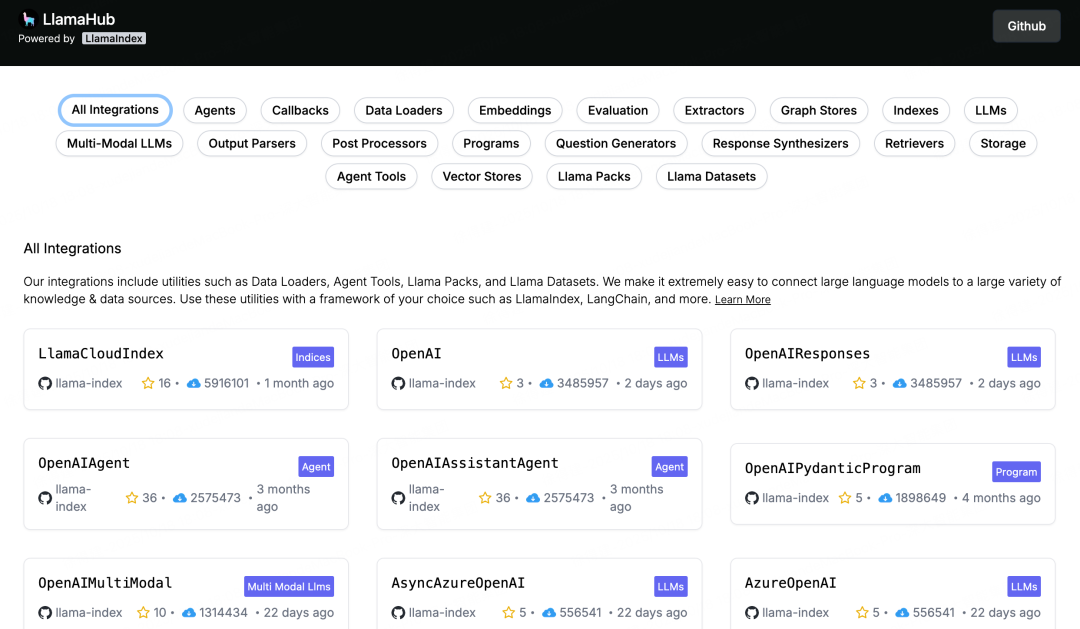Image resolution: width=1080 pixels, height=629 pixels.
Task: Open Graph Stores category
Action: (819, 110)
